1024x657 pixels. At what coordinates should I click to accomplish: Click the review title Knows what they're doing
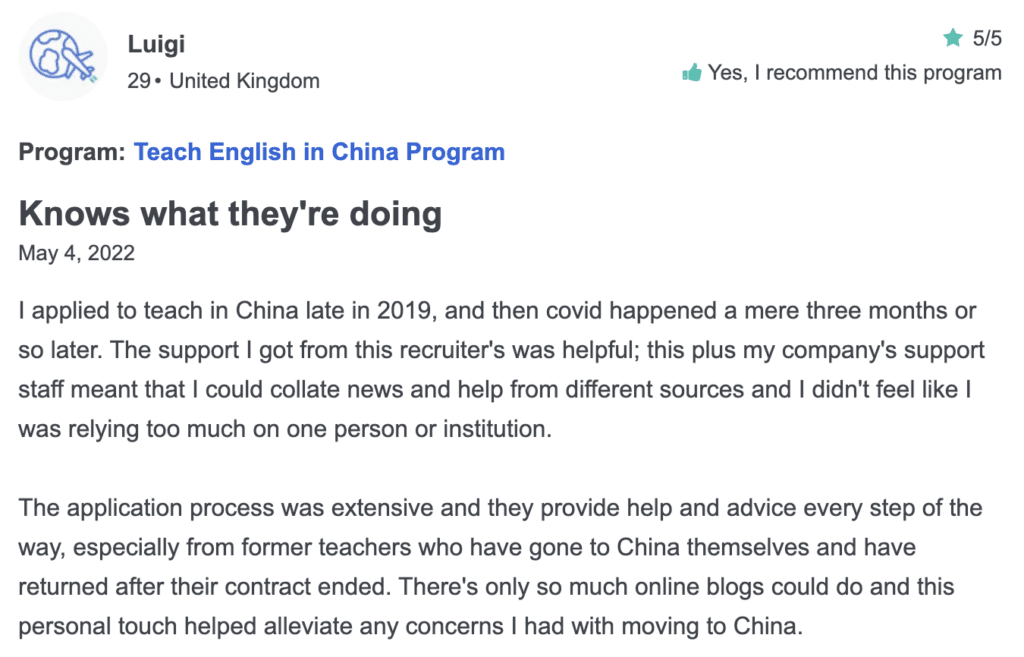coord(231,214)
